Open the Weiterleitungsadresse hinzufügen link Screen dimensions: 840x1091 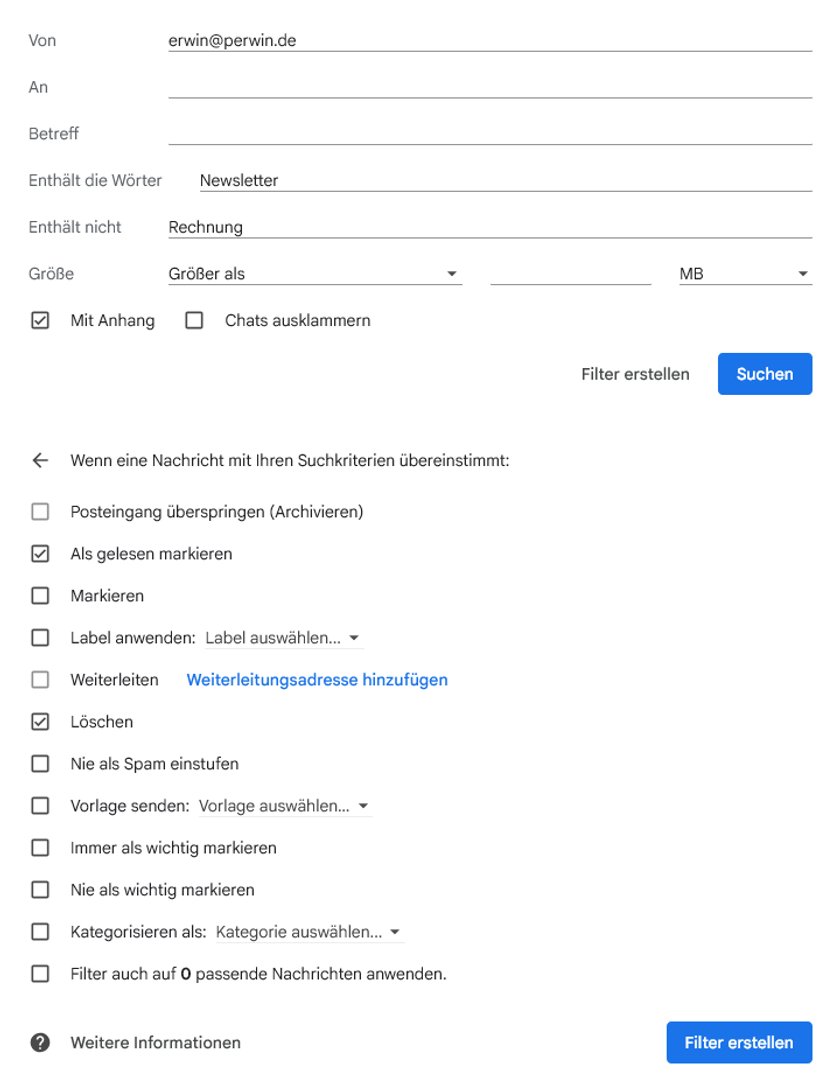pyautogui.click(x=316, y=679)
